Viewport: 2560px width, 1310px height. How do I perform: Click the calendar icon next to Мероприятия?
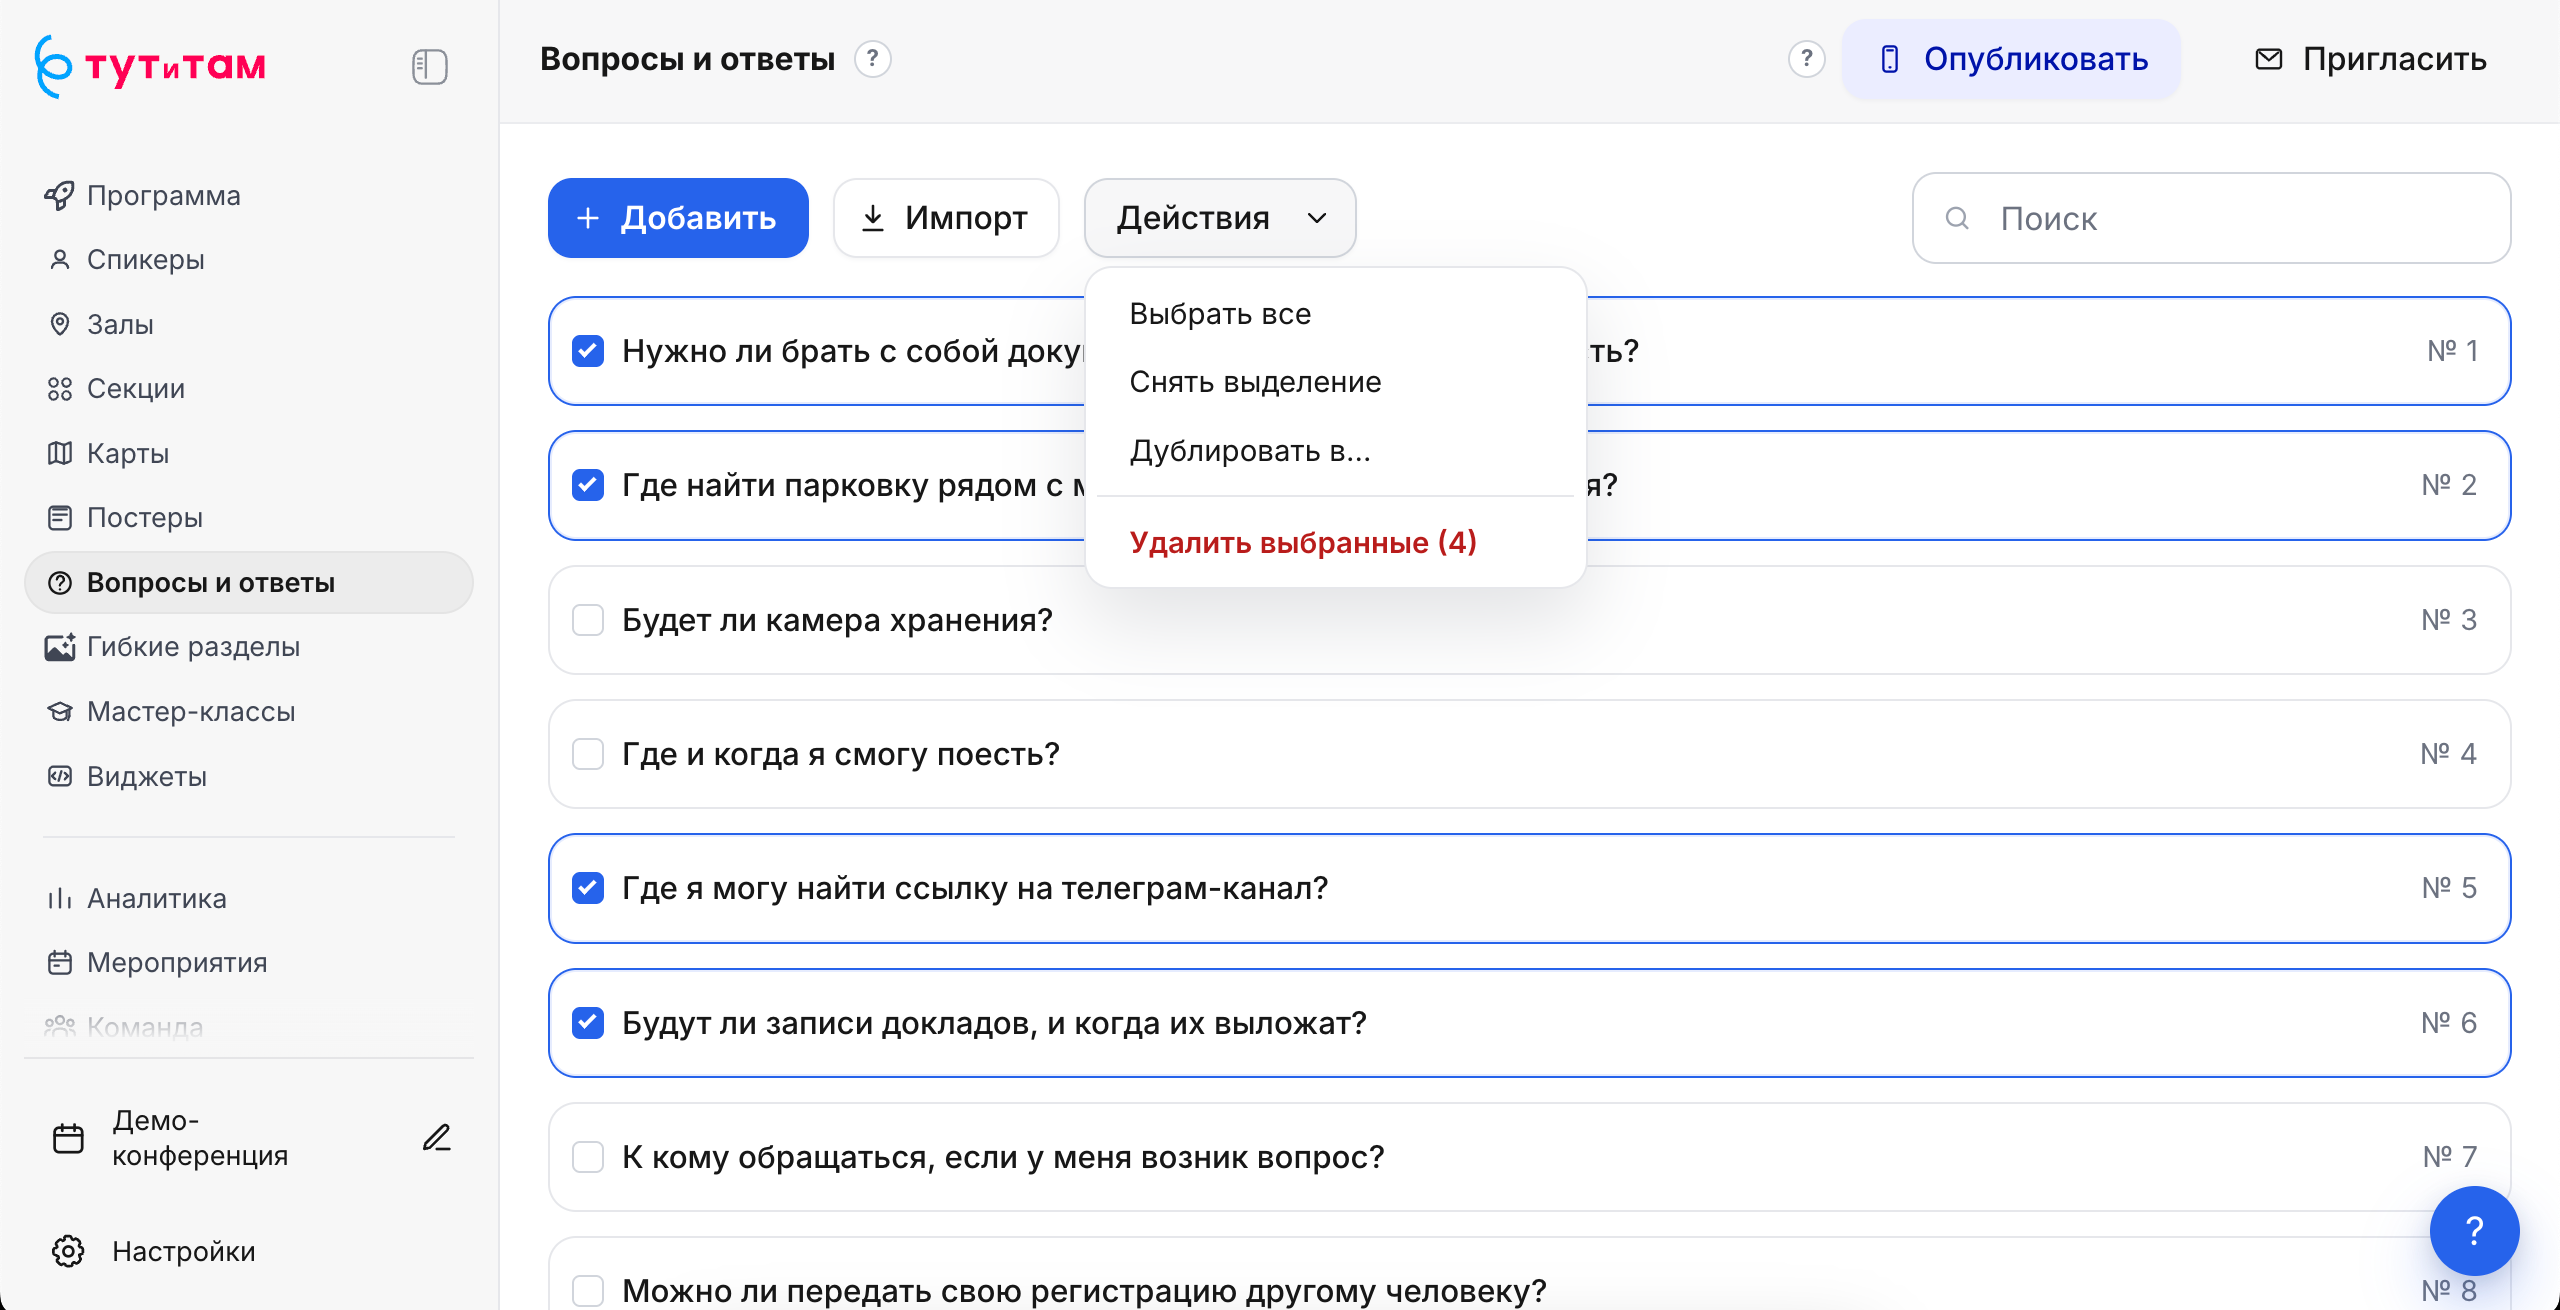[x=60, y=963]
